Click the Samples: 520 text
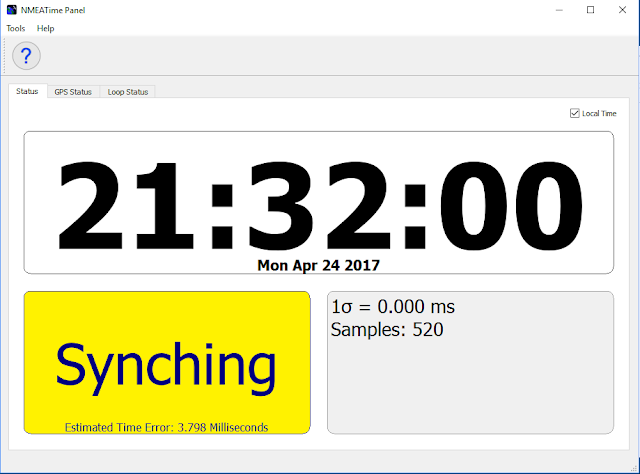 point(387,329)
